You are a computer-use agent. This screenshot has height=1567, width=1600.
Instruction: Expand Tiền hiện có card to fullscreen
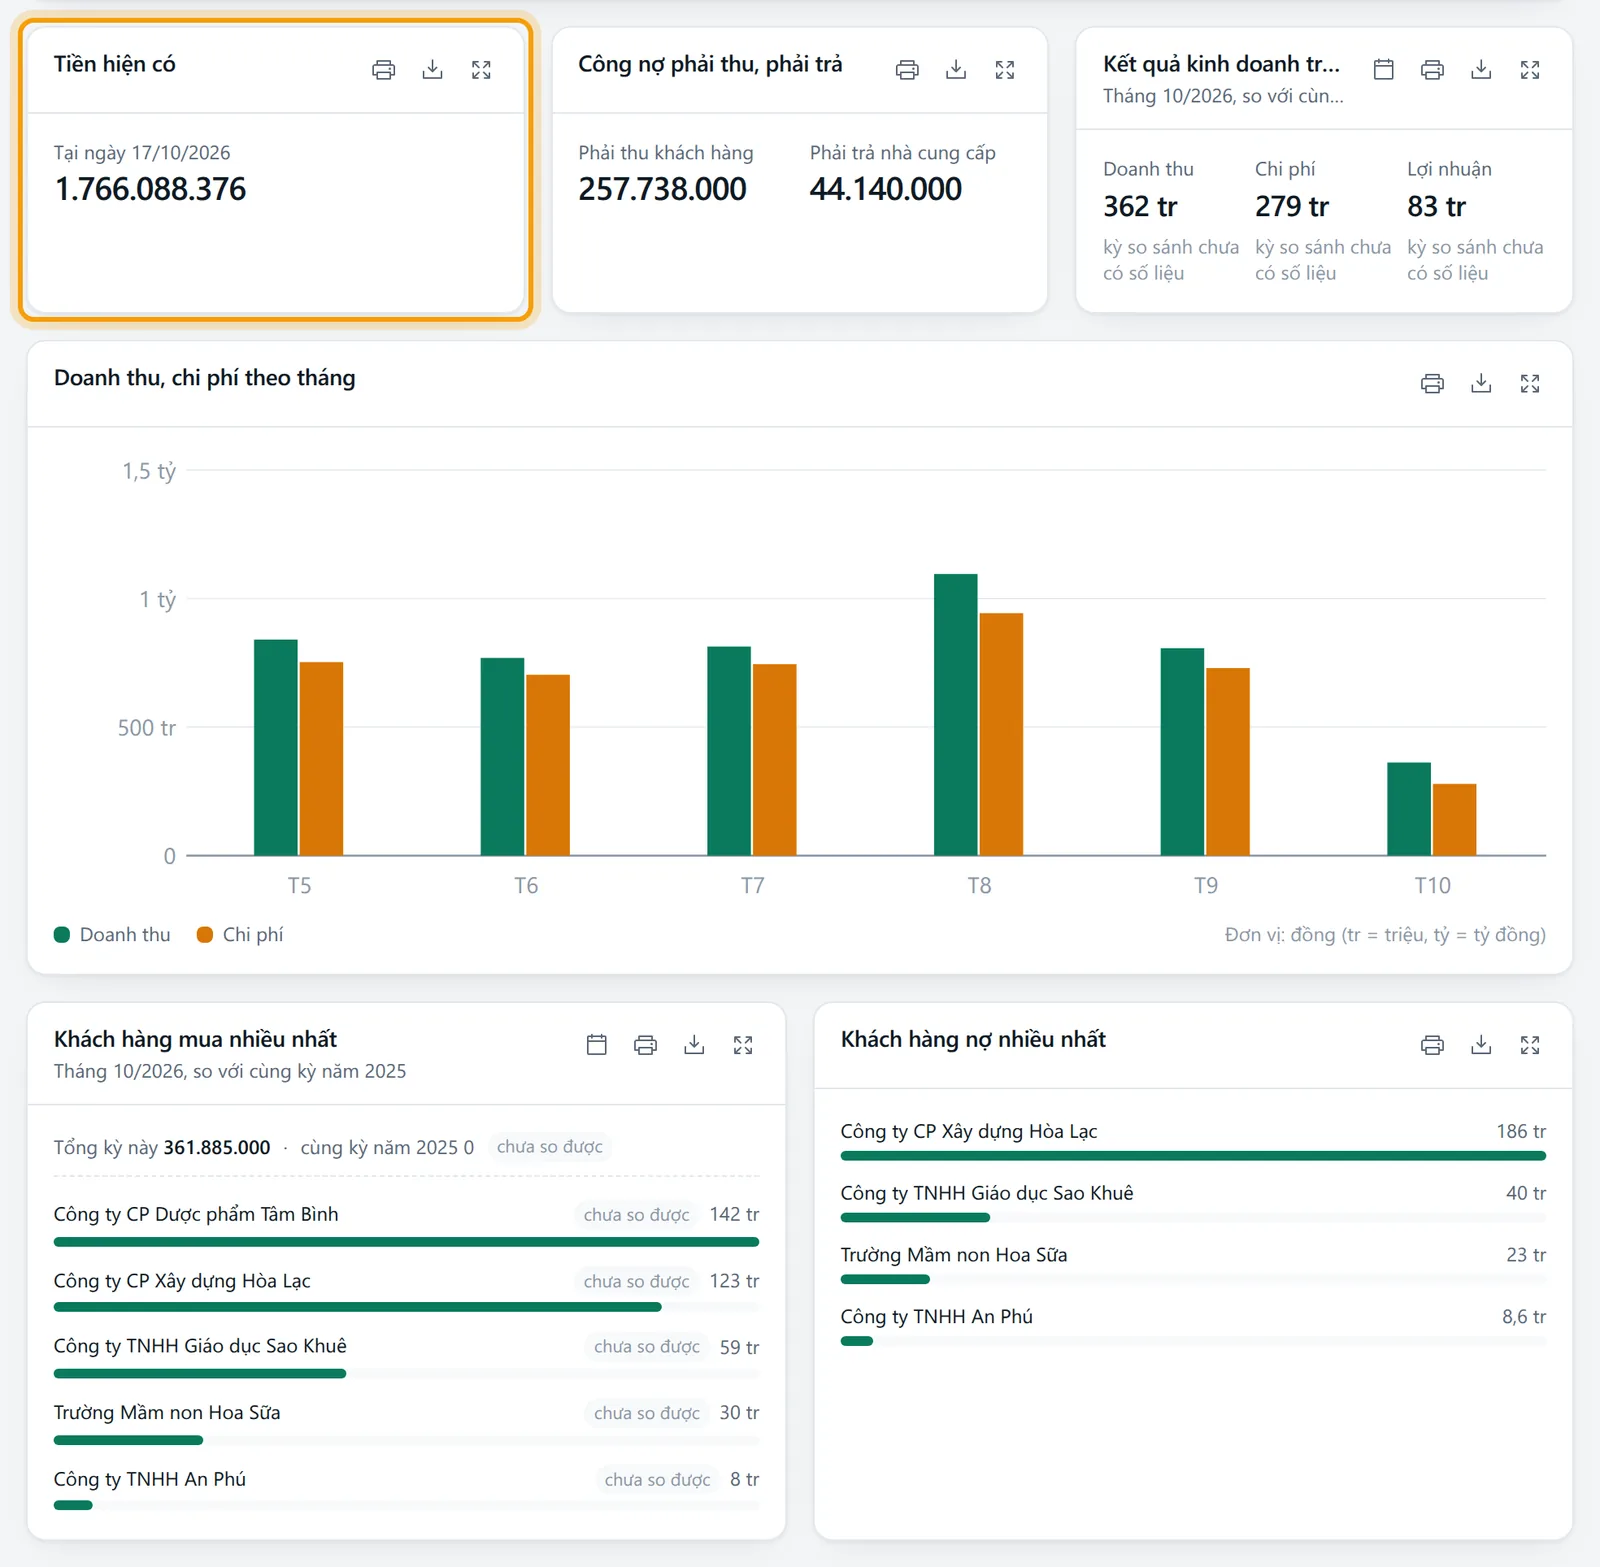point(481,70)
